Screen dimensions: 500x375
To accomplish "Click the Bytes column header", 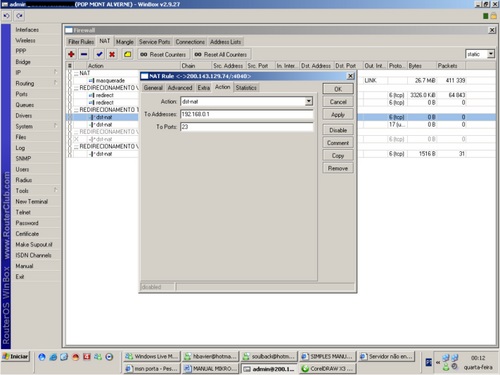I will (x=422, y=66).
